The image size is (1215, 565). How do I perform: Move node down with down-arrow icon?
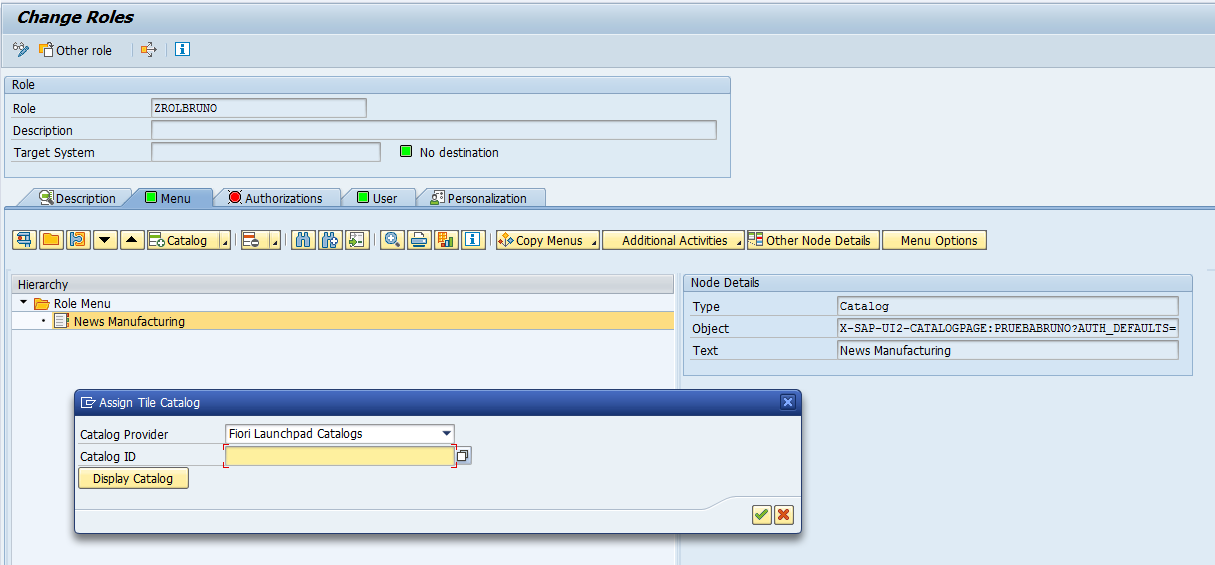click(105, 240)
